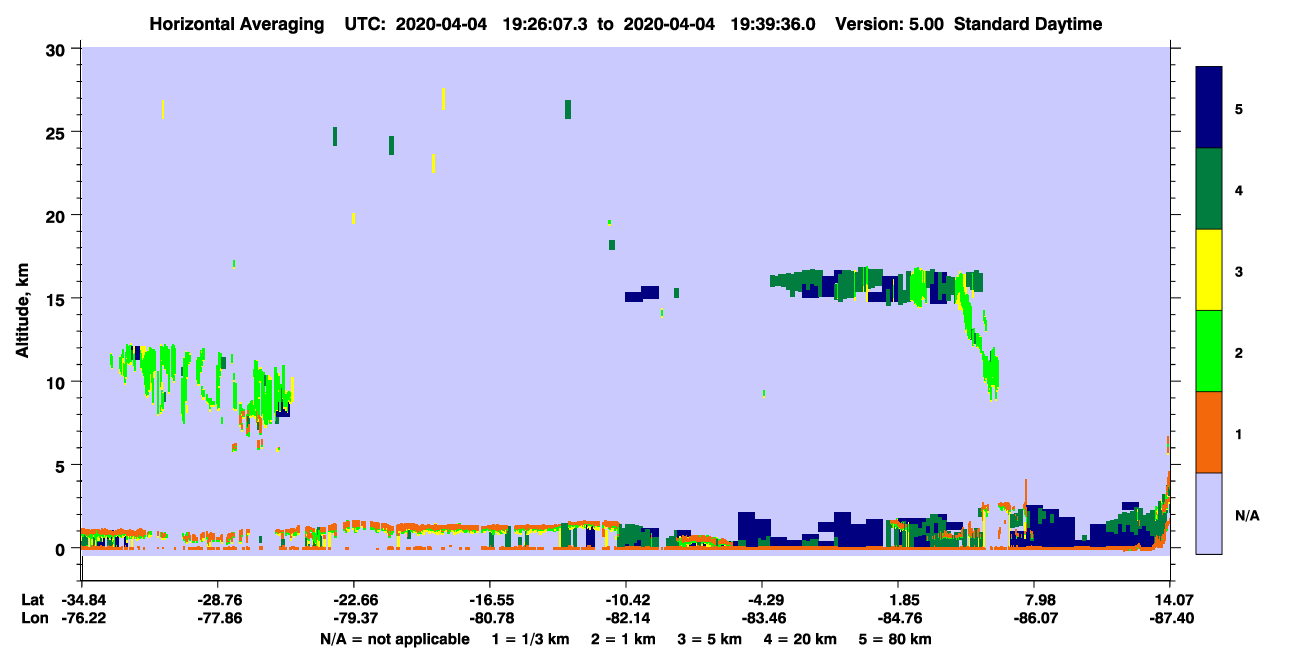Click the small dark blue patch at 15 km
The width and height of the screenshot is (1300, 667).
(642, 294)
